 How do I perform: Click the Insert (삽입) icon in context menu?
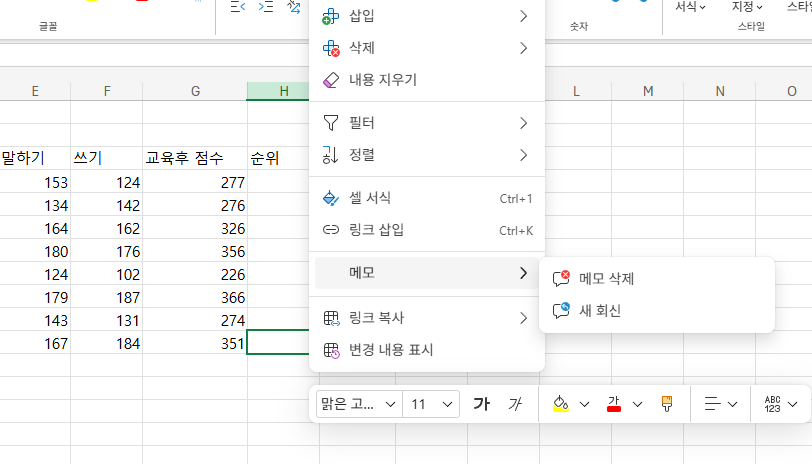tap(330, 17)
